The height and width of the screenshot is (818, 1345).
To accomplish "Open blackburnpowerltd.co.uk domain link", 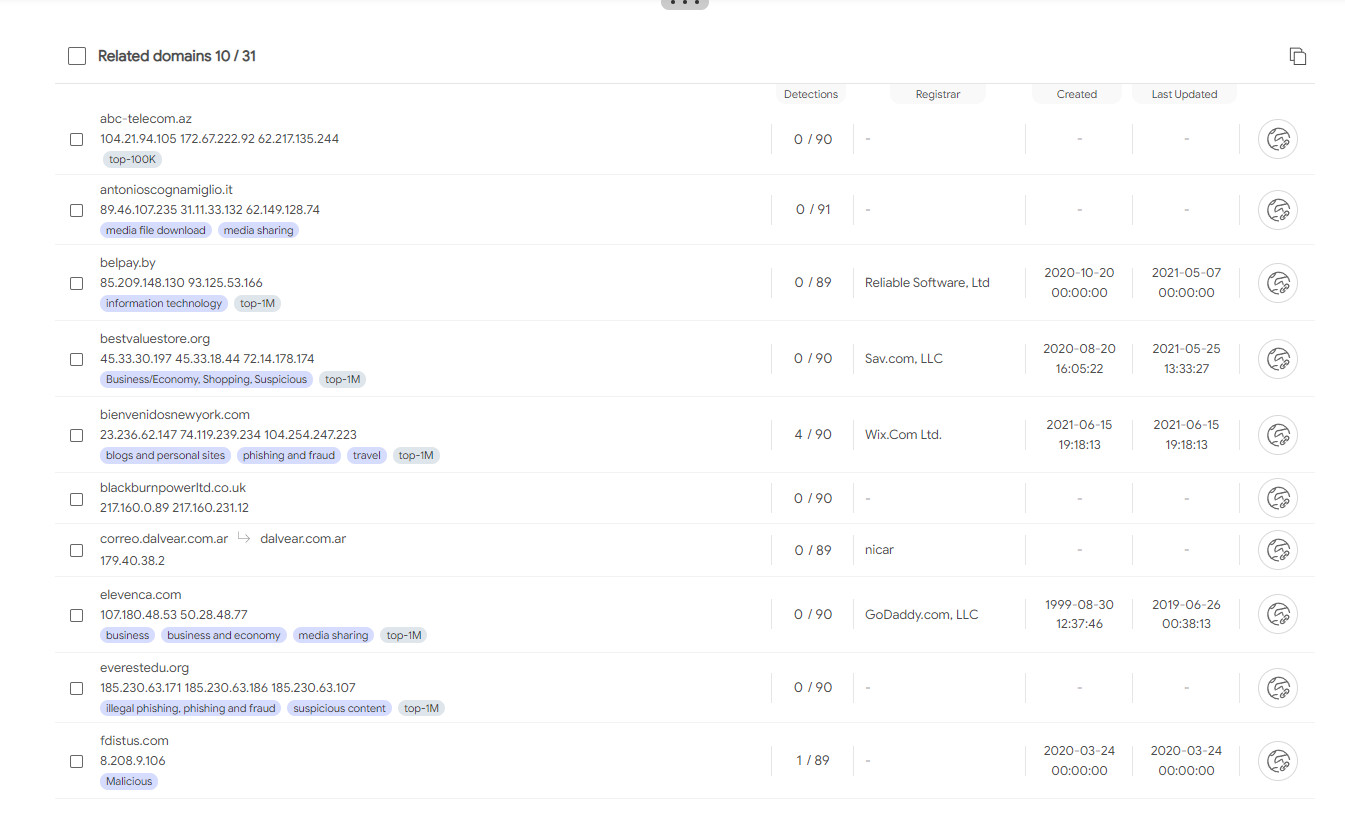I will [173, 487].
